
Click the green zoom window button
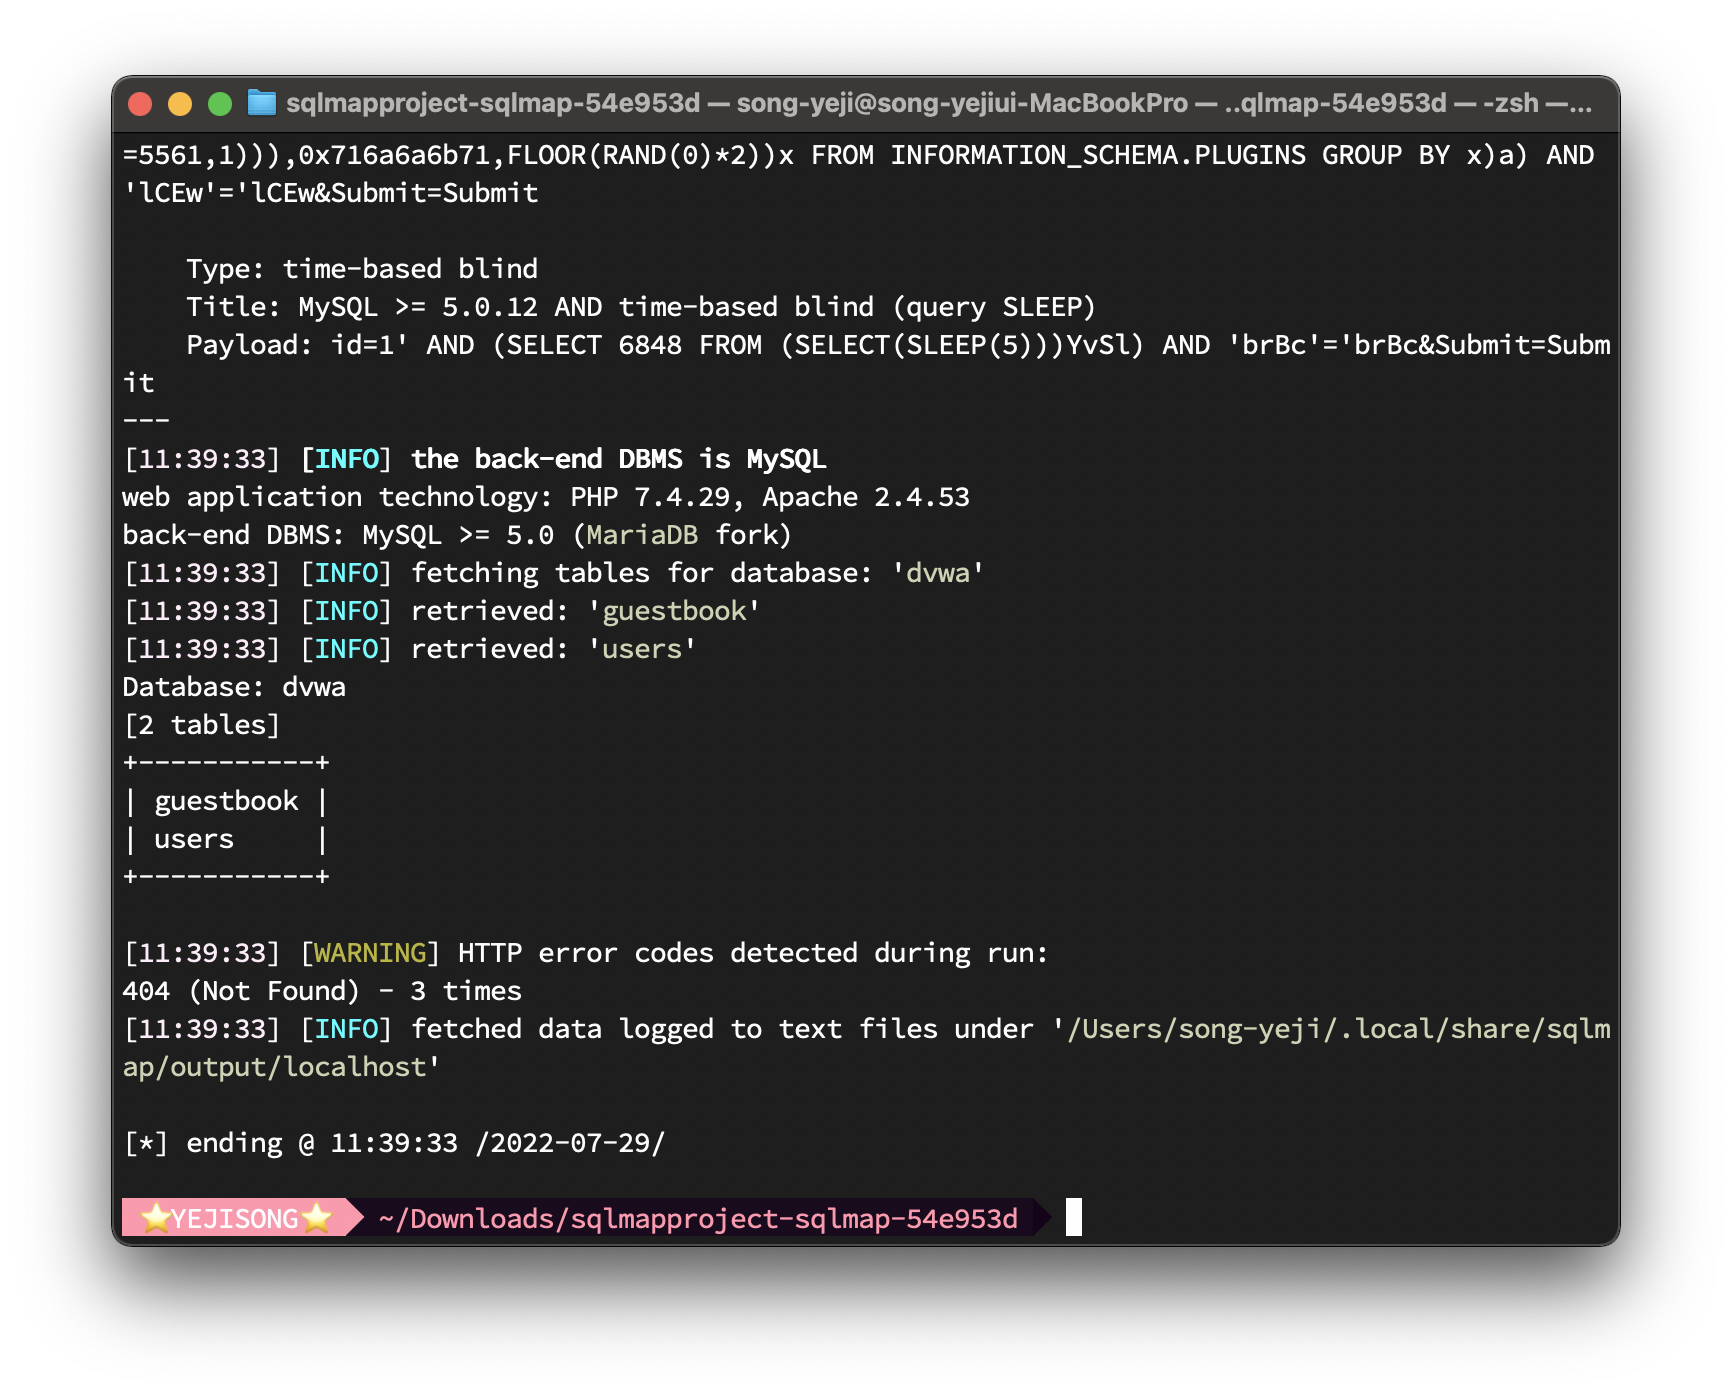(x=220, y=104)
